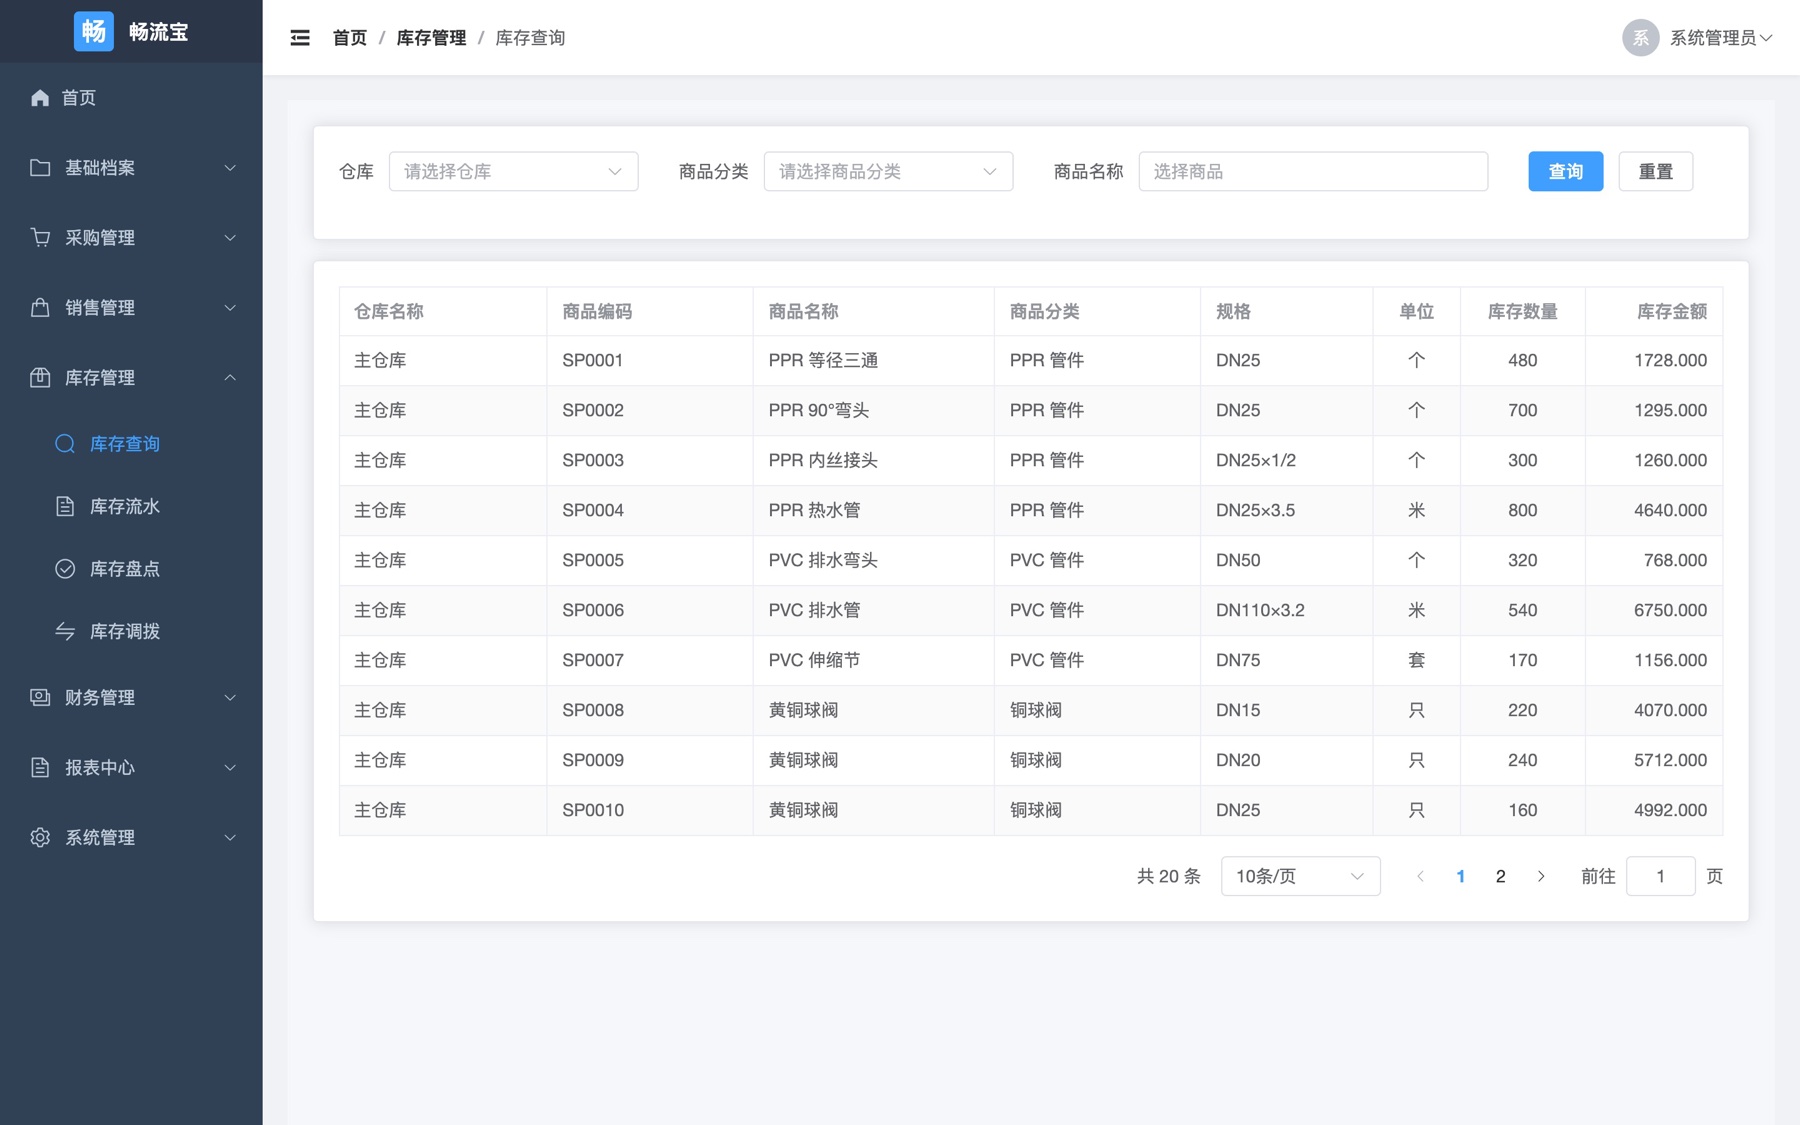Click the report icon for 报表中心
This screenshot has width=1800, height=1125.
coord(40,768)
